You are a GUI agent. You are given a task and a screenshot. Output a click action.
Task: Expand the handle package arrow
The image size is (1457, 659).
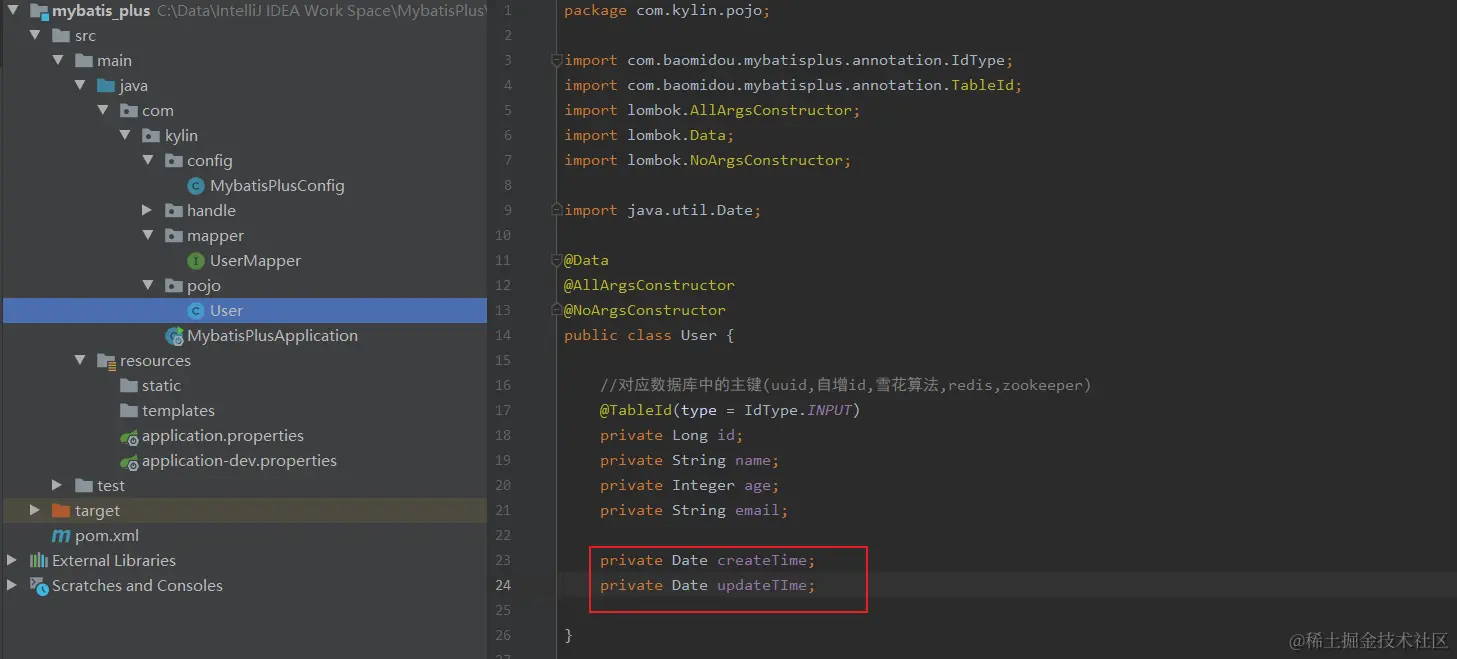147,211
